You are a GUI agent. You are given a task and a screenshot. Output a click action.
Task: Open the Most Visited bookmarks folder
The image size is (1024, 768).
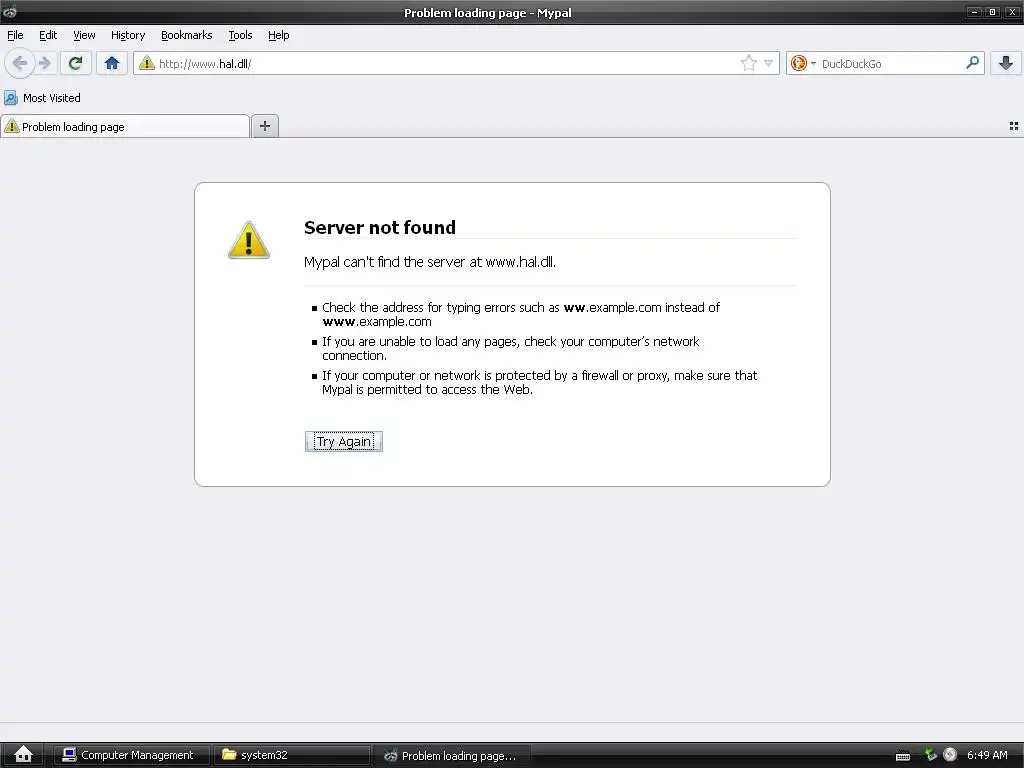click(42, 98)
